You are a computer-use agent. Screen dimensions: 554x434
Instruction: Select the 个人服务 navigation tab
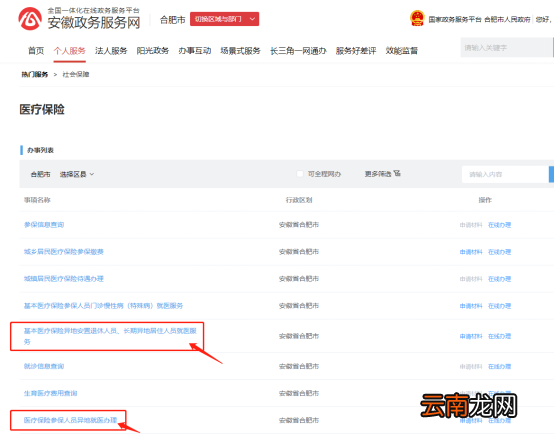70,51
